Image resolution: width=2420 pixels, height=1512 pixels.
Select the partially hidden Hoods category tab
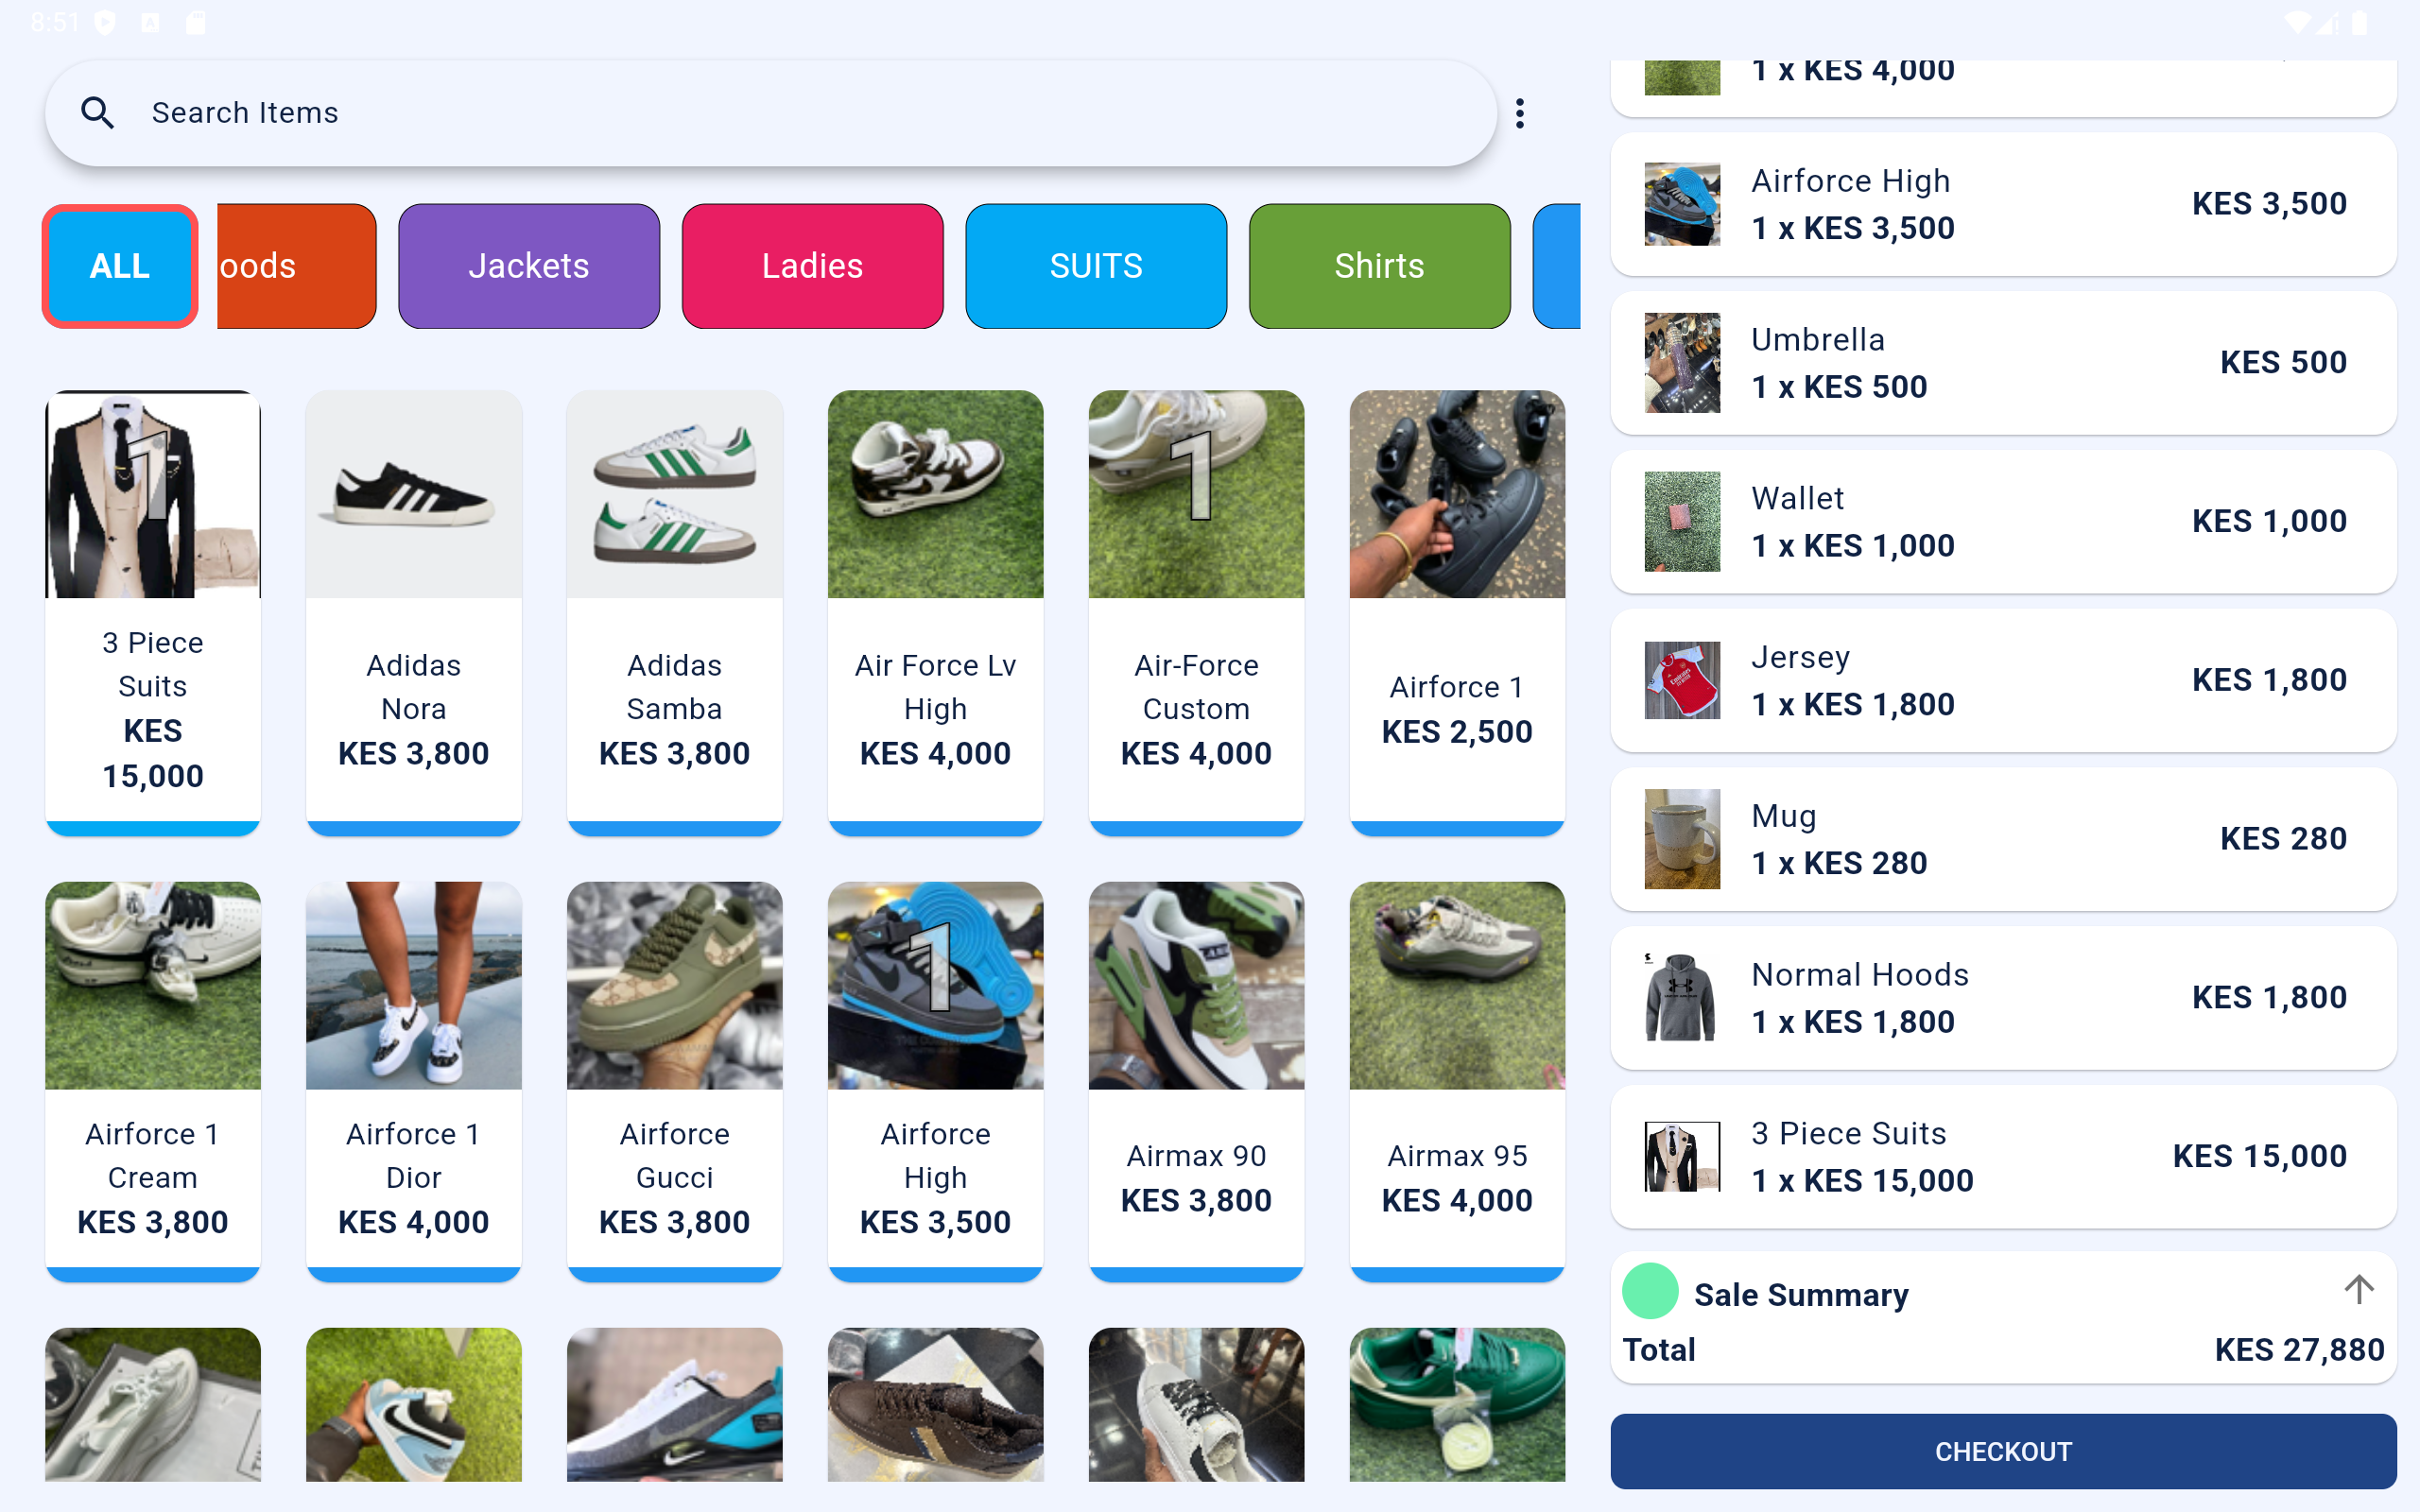(296, 266)
